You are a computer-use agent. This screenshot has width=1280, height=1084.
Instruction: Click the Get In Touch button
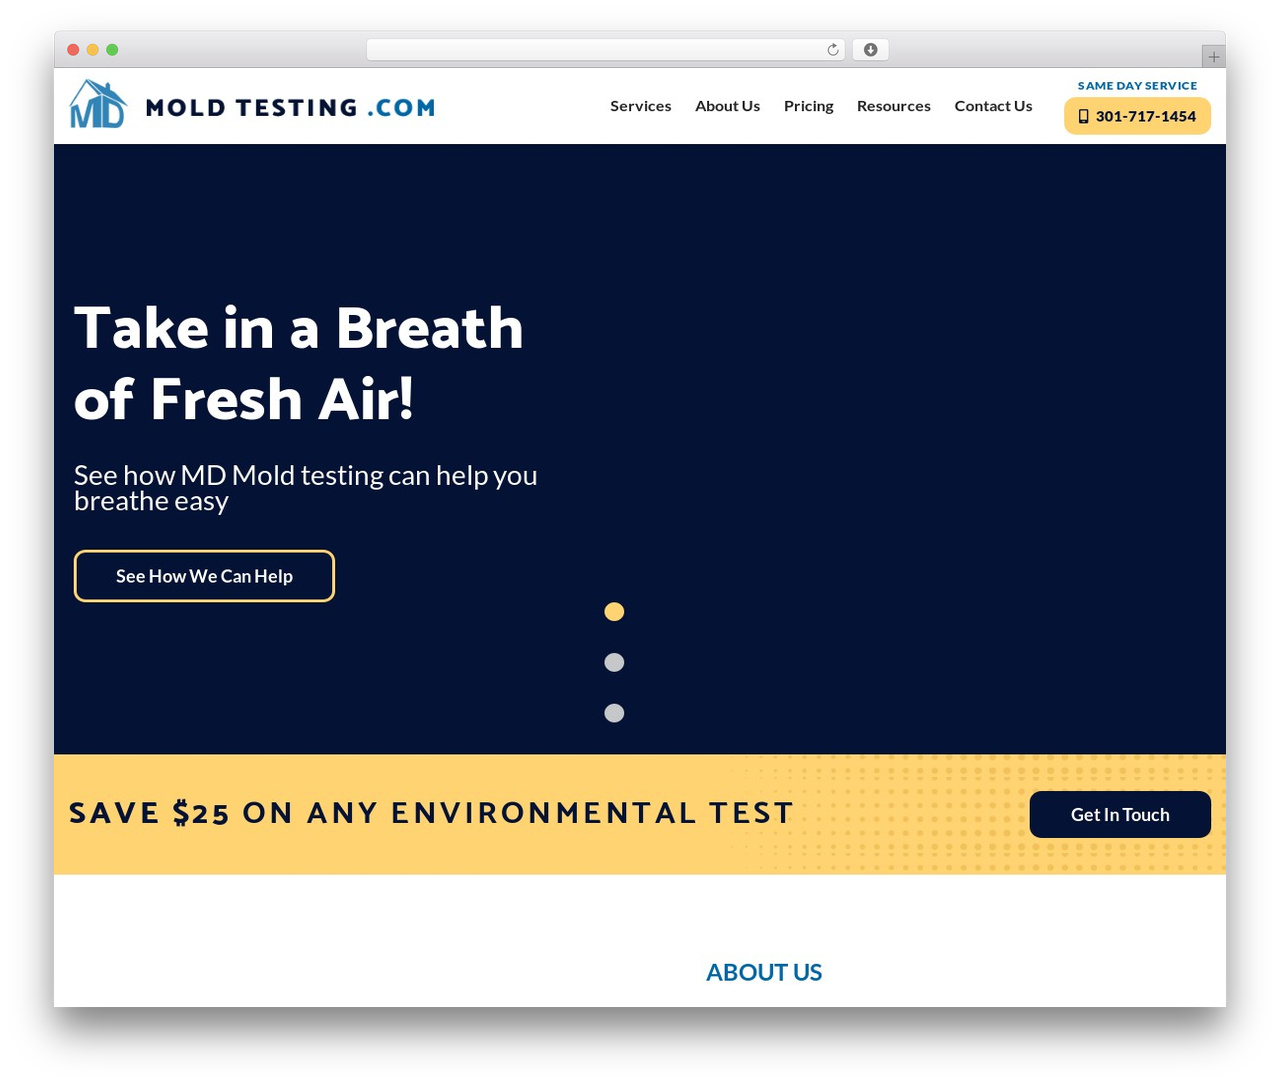[x=1120, y=815]
